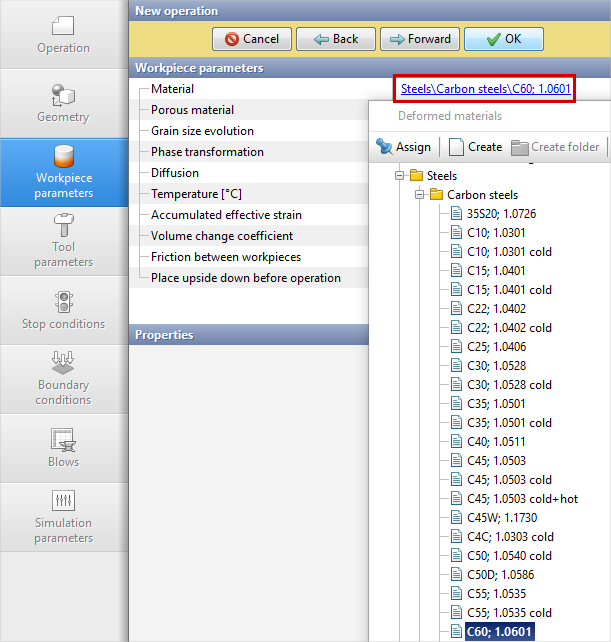The height and width of the screenshot is (642, 611).
Task: Select the Phase transformation parameter row
Action: [x=207, y=152]
